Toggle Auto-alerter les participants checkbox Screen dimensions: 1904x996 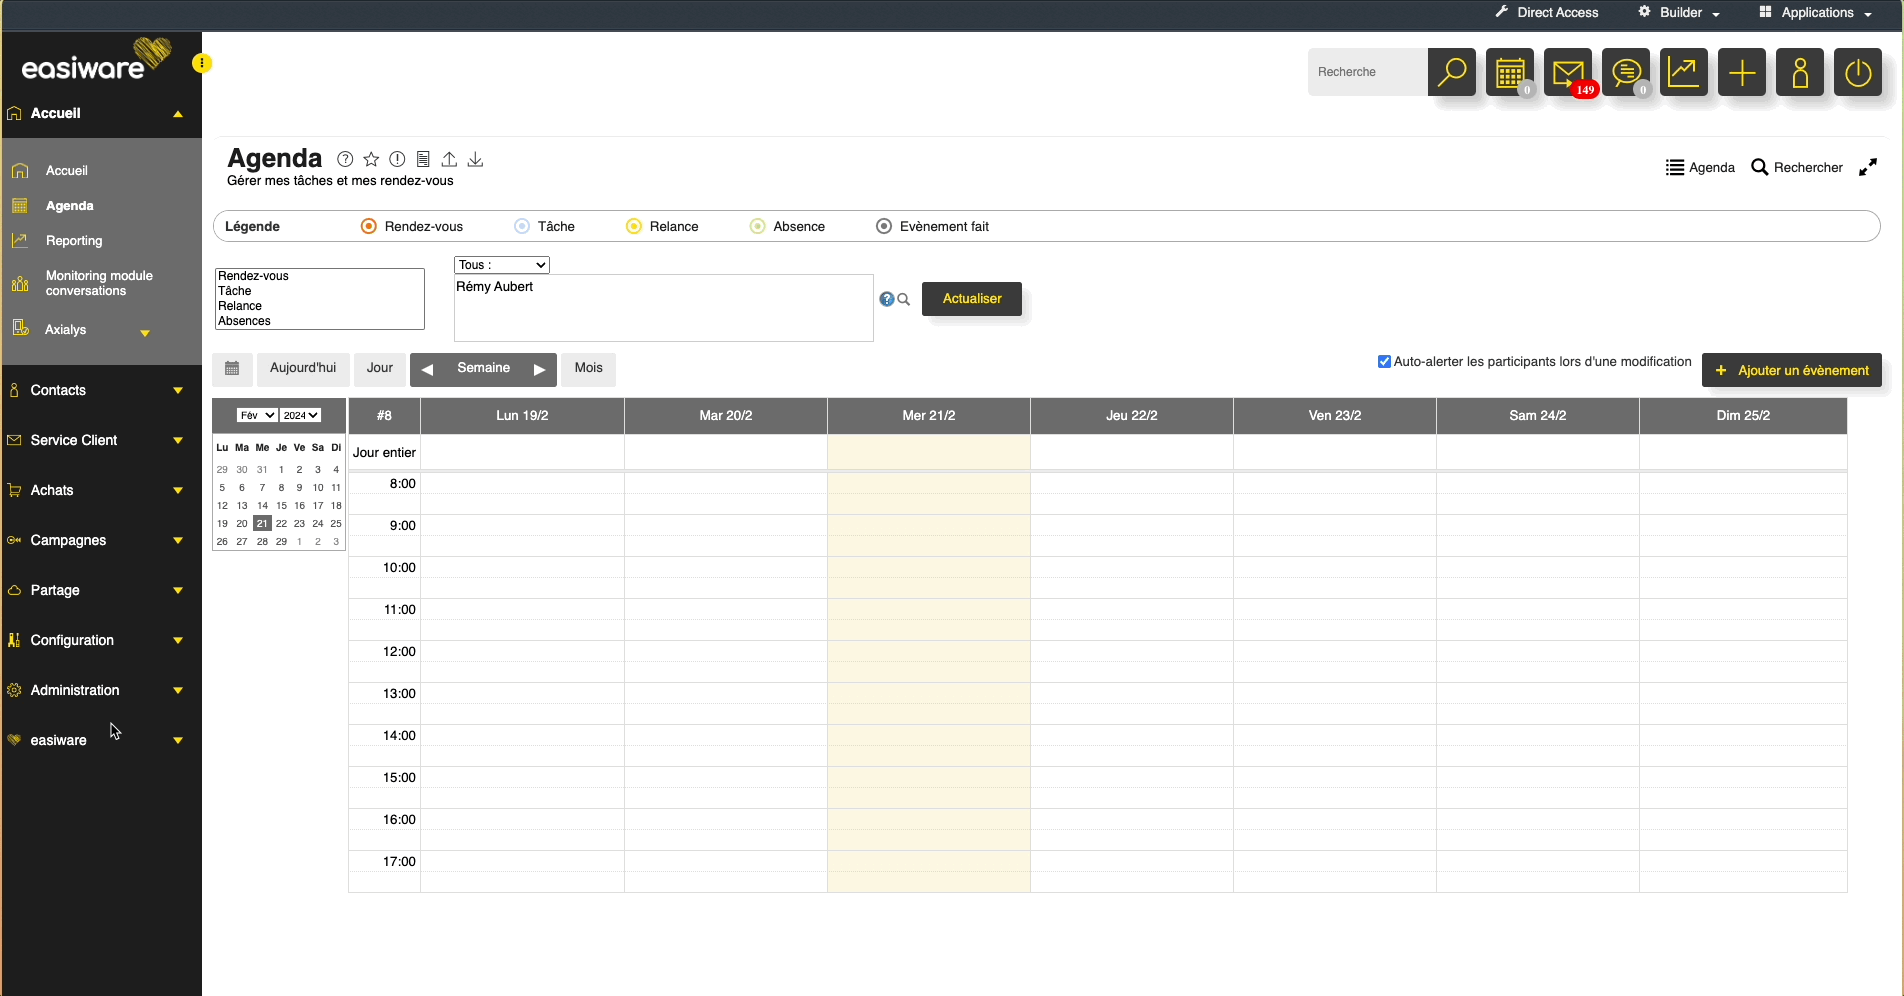[1384, 362]
